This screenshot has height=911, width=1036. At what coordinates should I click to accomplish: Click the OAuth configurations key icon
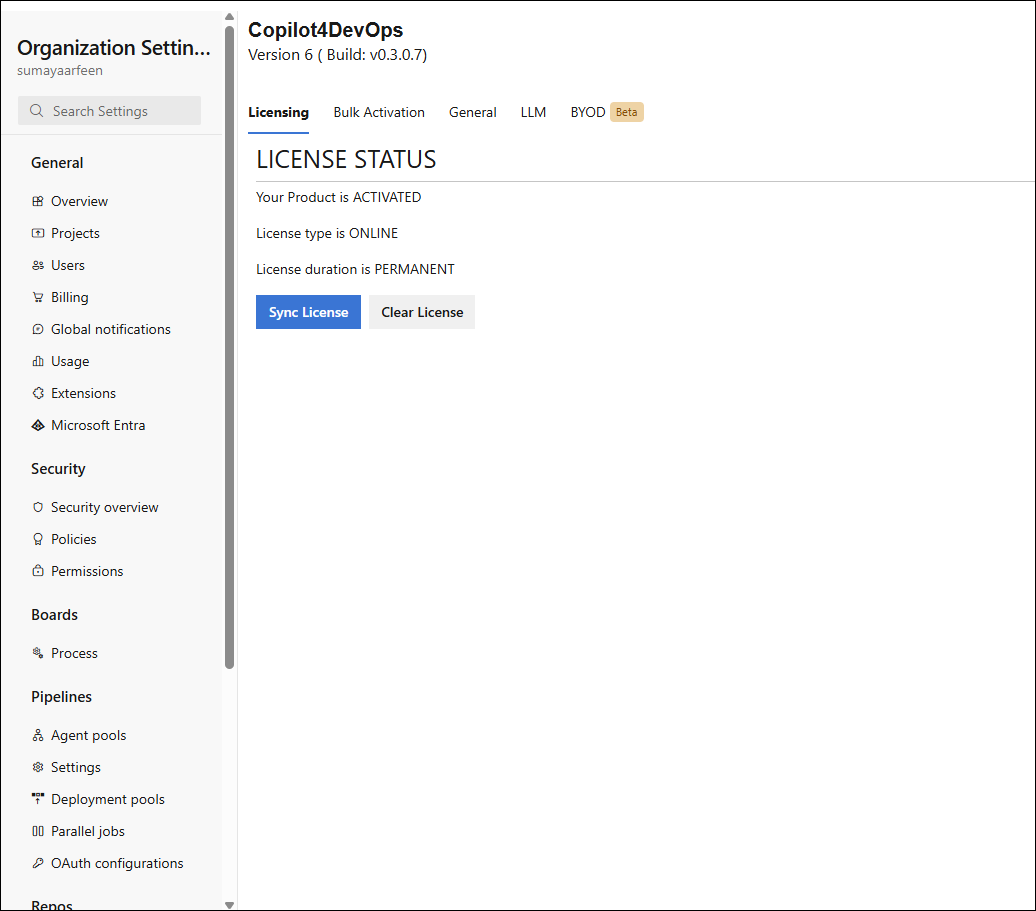(x=38, y=863)
